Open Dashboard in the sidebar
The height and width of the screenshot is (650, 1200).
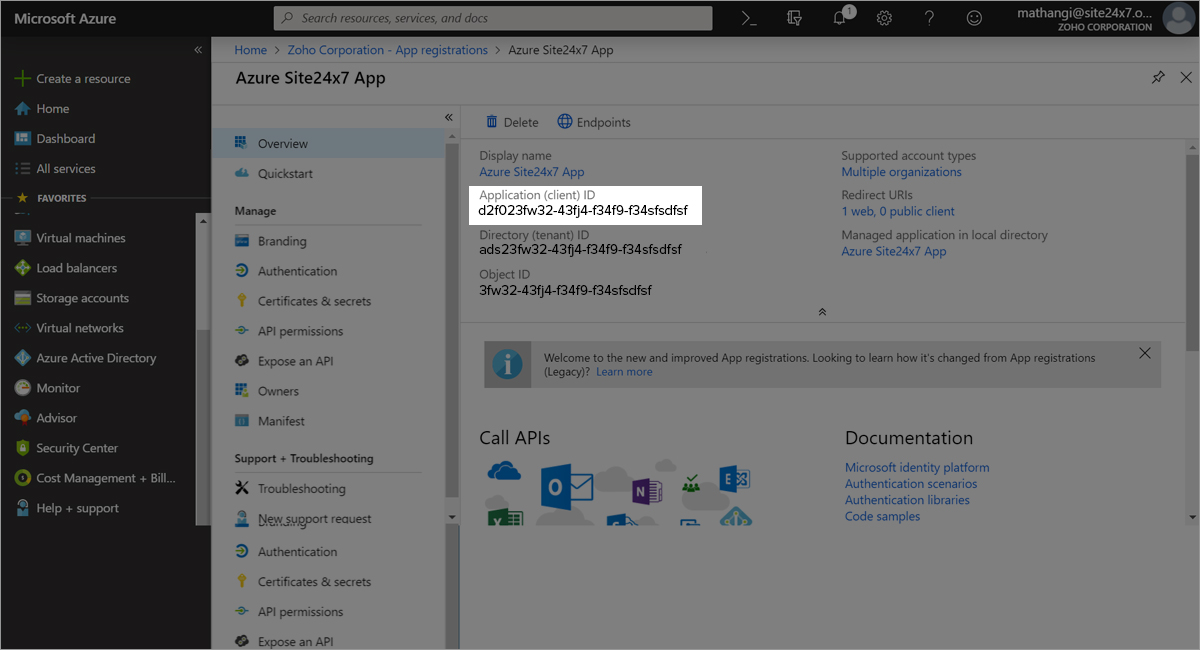(x=55, y=138)
